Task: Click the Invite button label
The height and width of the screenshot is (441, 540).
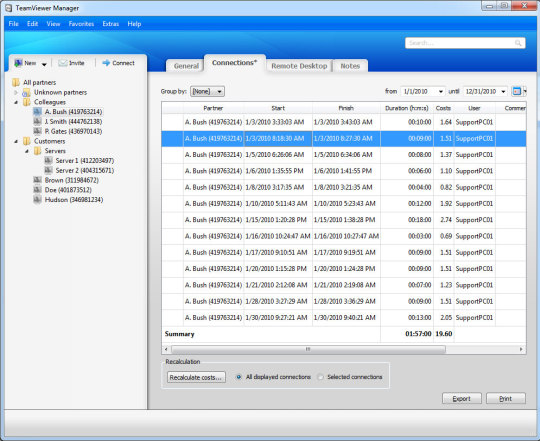Action: pyautogui.click(x=76, y=63)
